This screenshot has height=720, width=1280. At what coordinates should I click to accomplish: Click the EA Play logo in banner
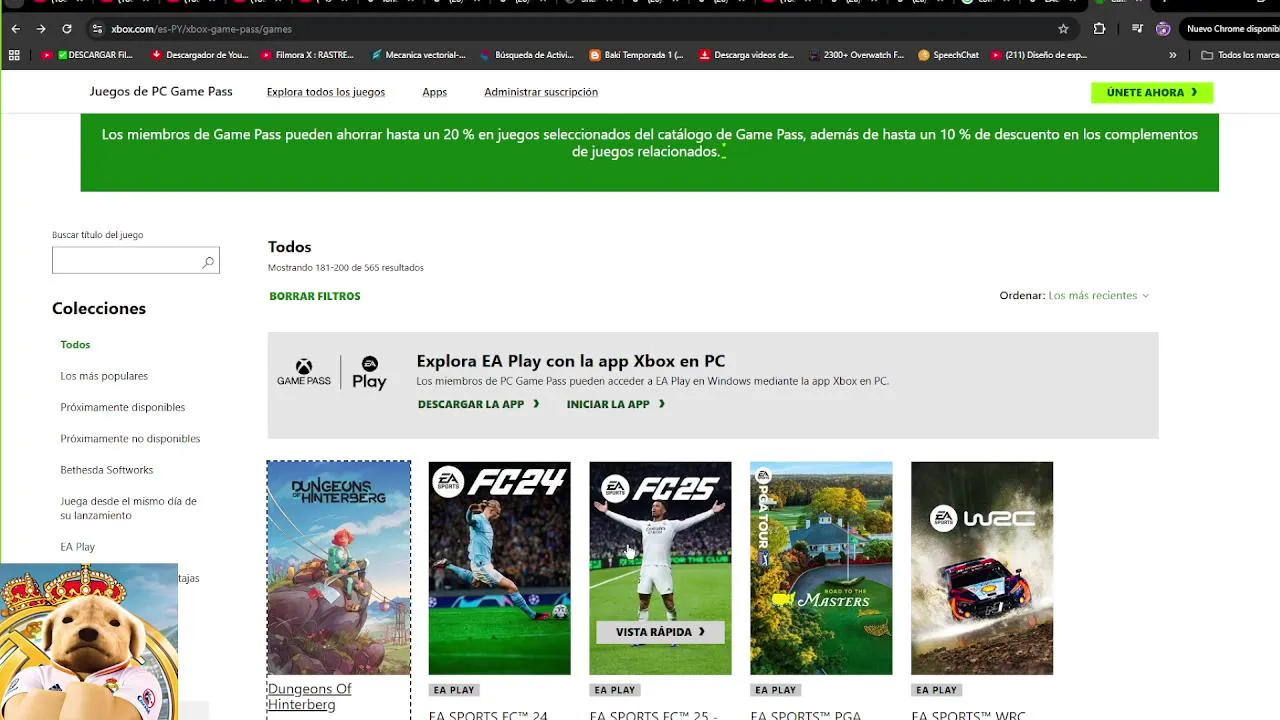pyautogui.click(x=369, y=373)
